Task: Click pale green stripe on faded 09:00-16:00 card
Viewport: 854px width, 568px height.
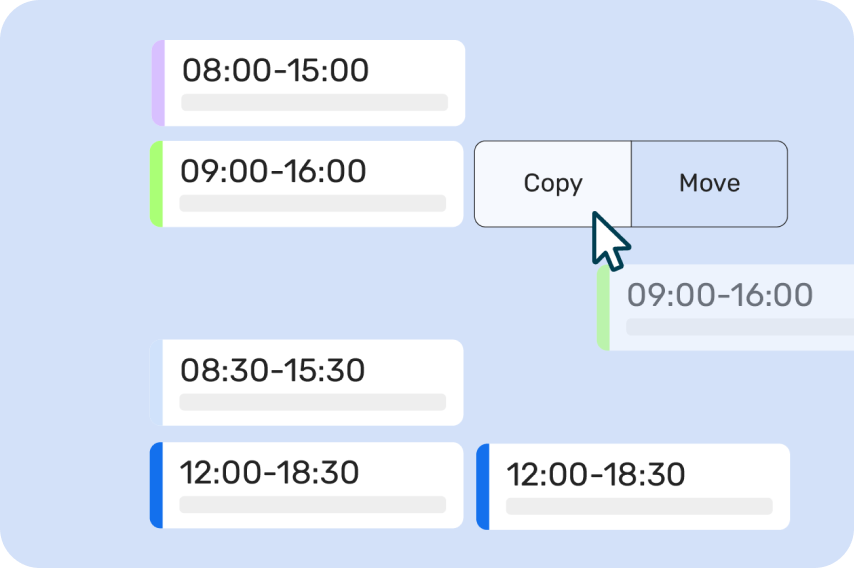Action: click(603, 308)
